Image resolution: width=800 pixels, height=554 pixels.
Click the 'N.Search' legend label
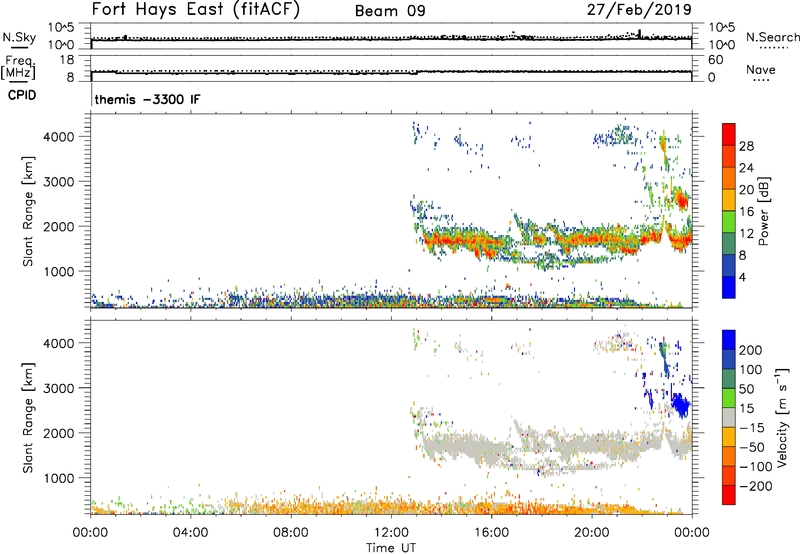pyautogui.click(x=772, y=37)
